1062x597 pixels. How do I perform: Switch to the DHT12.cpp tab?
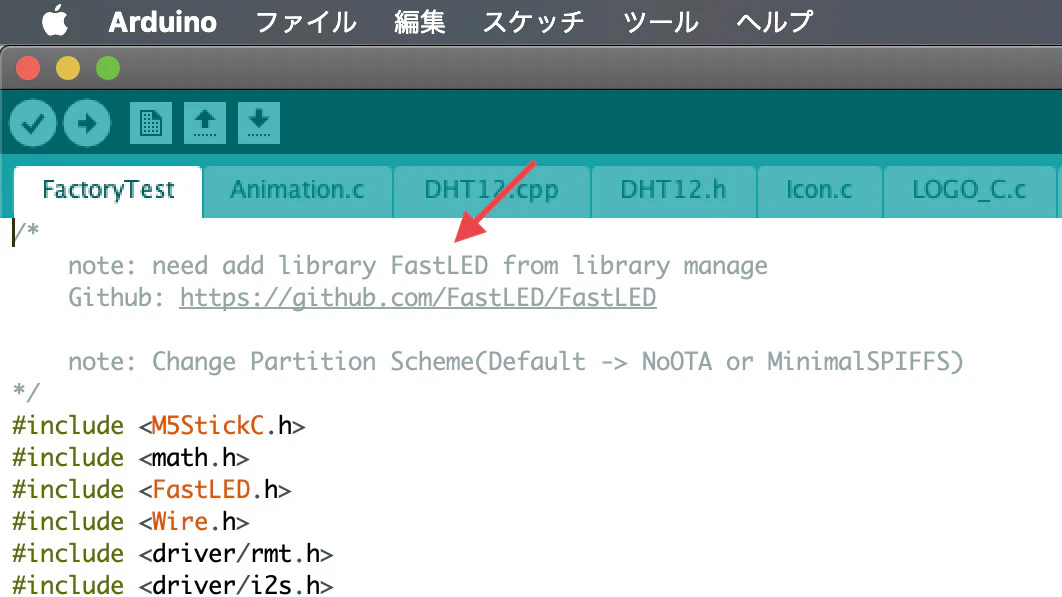tap(492, 191)
